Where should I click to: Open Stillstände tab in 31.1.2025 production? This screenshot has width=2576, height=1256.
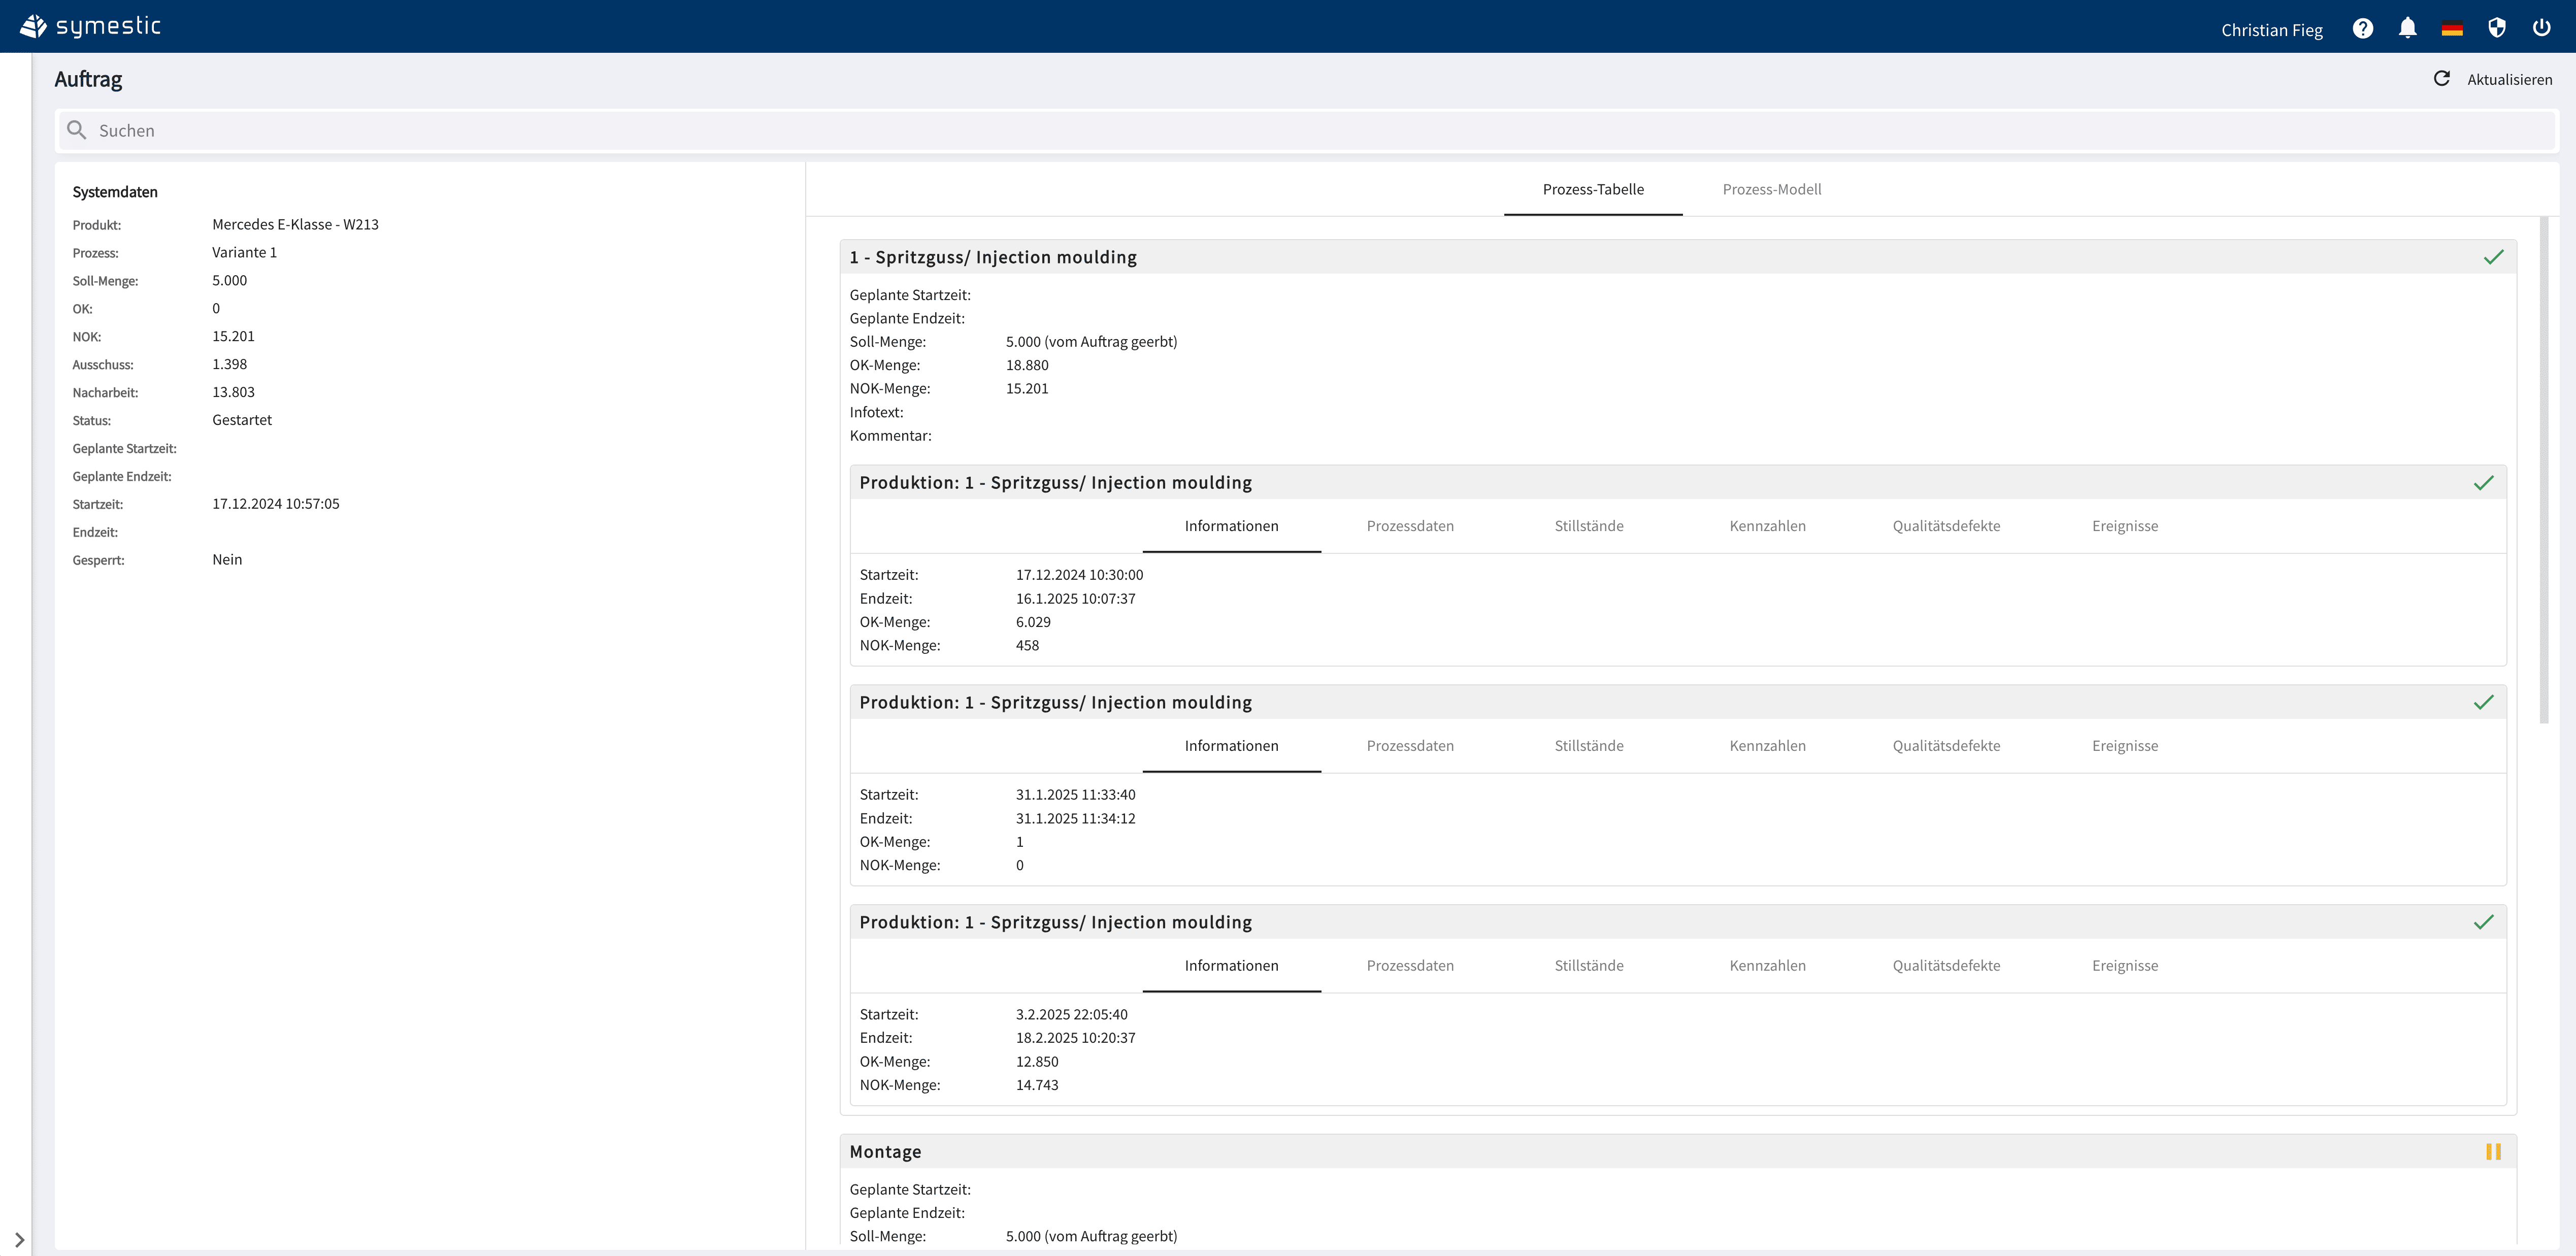coord(1588,746)
